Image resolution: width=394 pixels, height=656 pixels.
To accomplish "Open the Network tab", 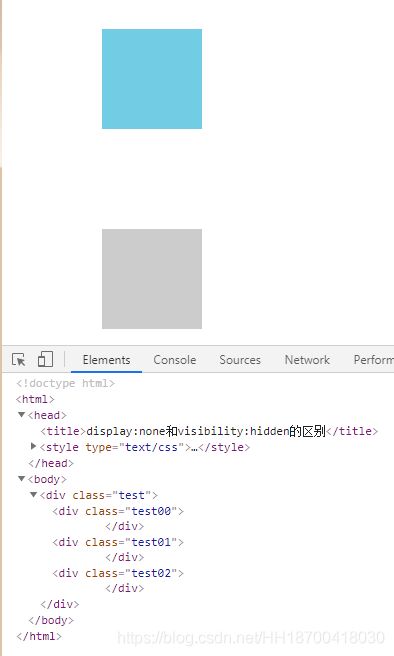I will coord(307,360).
